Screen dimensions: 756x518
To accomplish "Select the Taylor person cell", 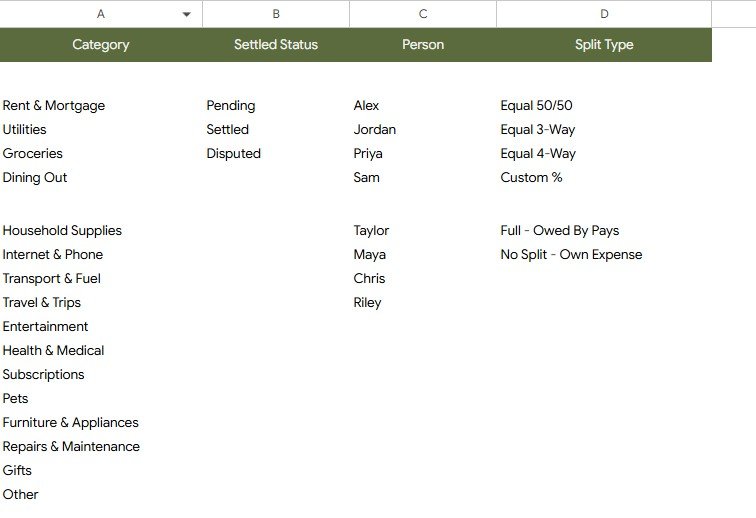I will pyautogui.click(x=423, y=231).
